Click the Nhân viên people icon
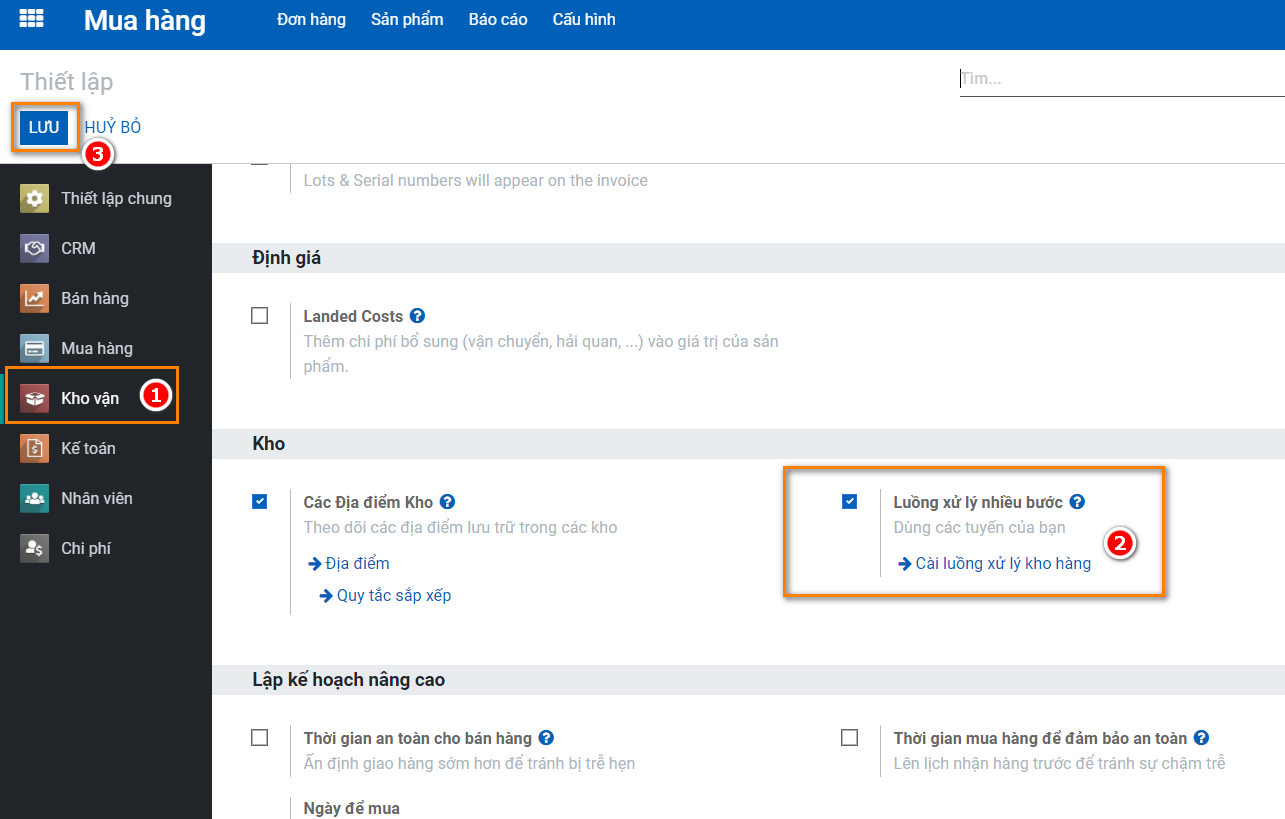Image resolution: width=1285 pixels, height=819 pixels. pos(35,498)
